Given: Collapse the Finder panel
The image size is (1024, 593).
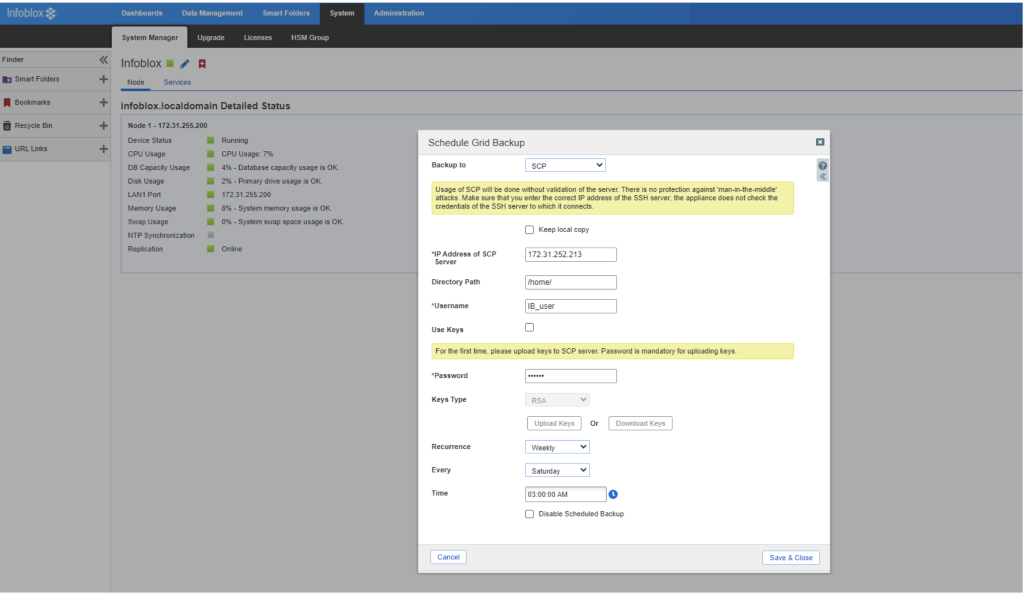Looking at the screenshot, I should point(103,60).
